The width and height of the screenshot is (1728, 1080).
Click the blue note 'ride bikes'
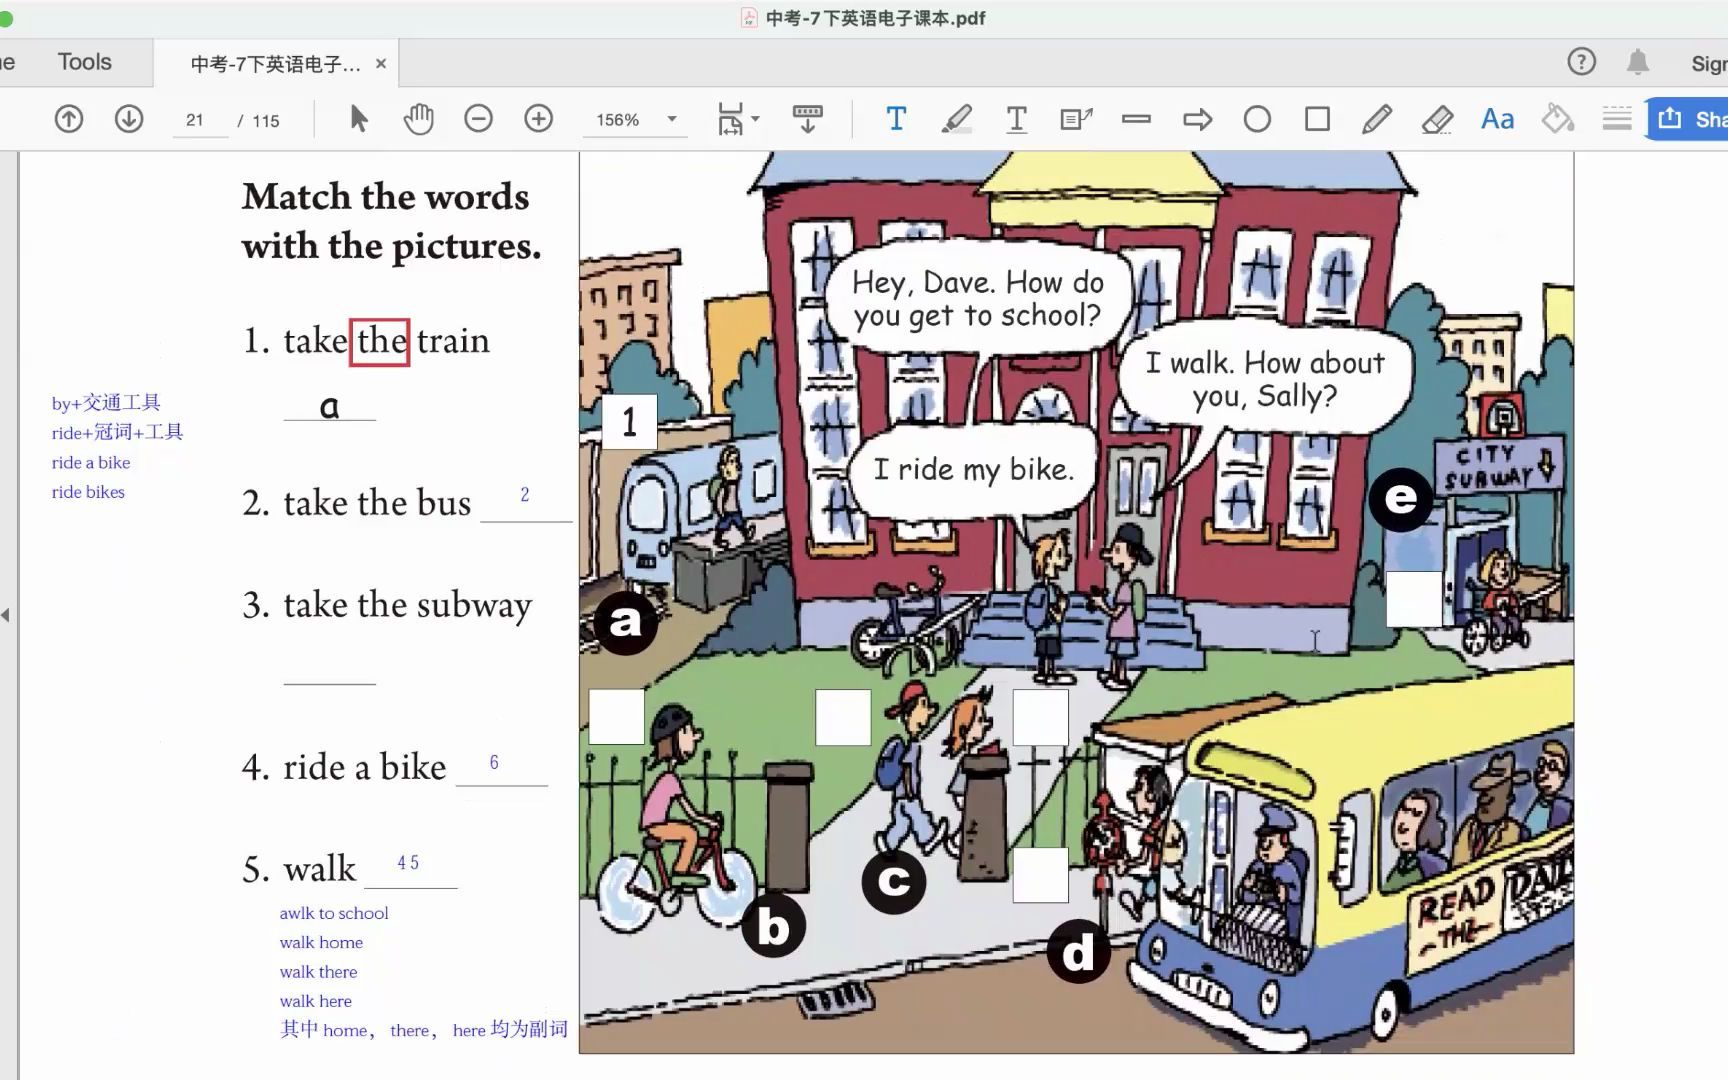(x=88, y=492)
